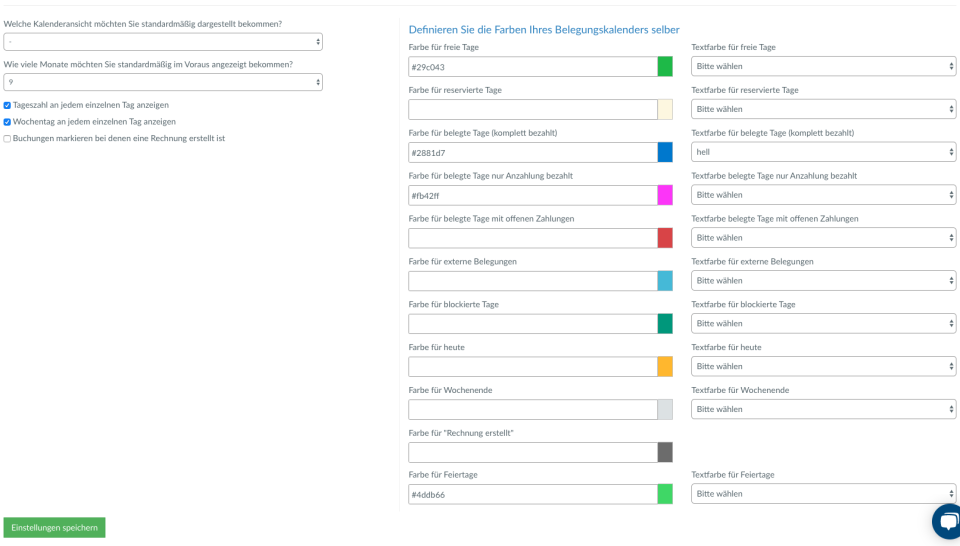Viewport: 960px width, 546px height.
Task: Open the months in advance dropdown
Action: [x=163, y=82]
